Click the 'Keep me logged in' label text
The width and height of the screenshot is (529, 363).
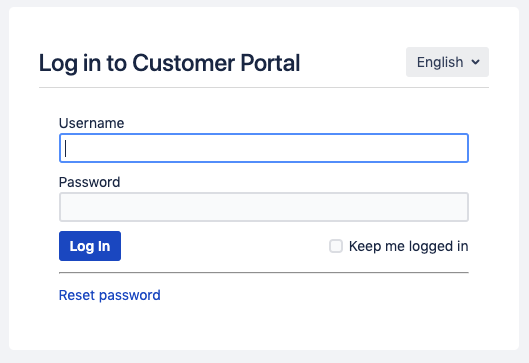(409, 246)
